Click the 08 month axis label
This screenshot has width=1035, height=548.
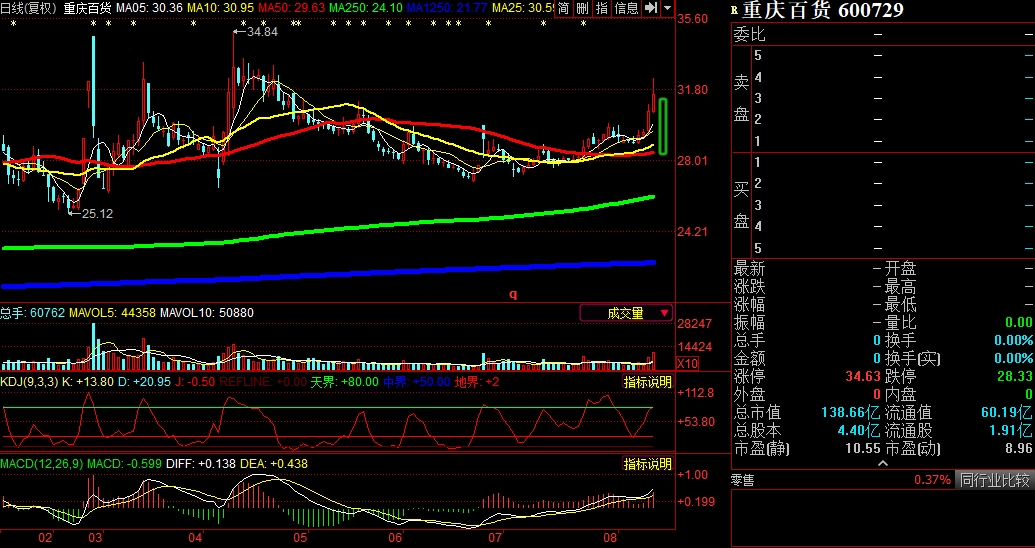pyautogui.click(x=611, y=537)
